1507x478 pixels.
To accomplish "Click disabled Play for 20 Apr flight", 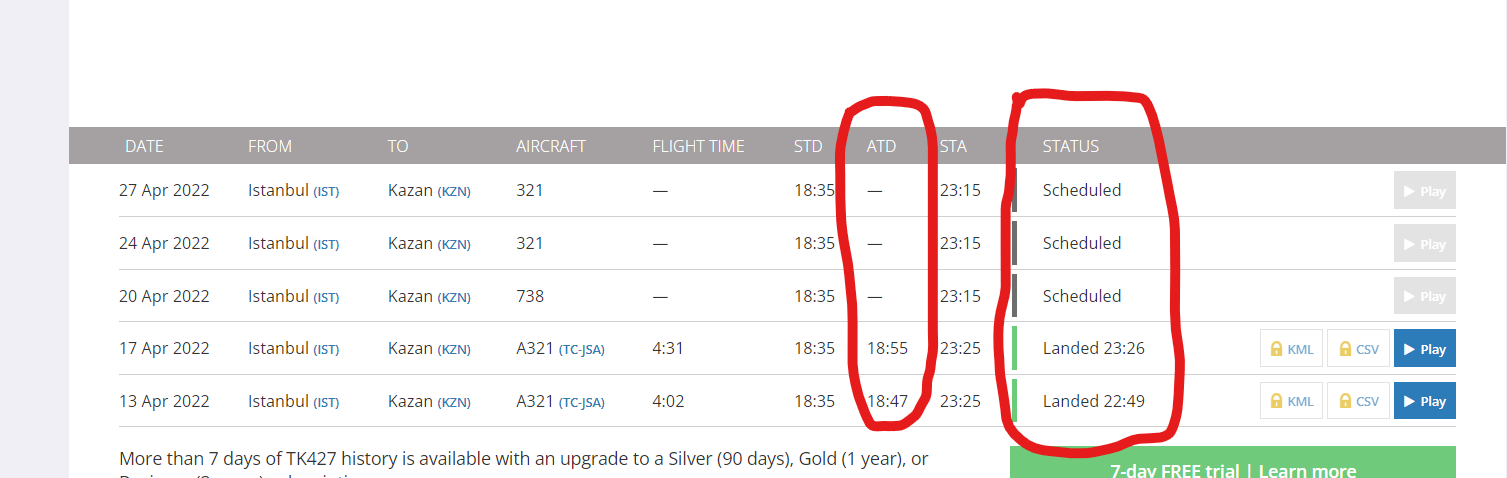I will pyautogui.click(x=1424, y=296).
